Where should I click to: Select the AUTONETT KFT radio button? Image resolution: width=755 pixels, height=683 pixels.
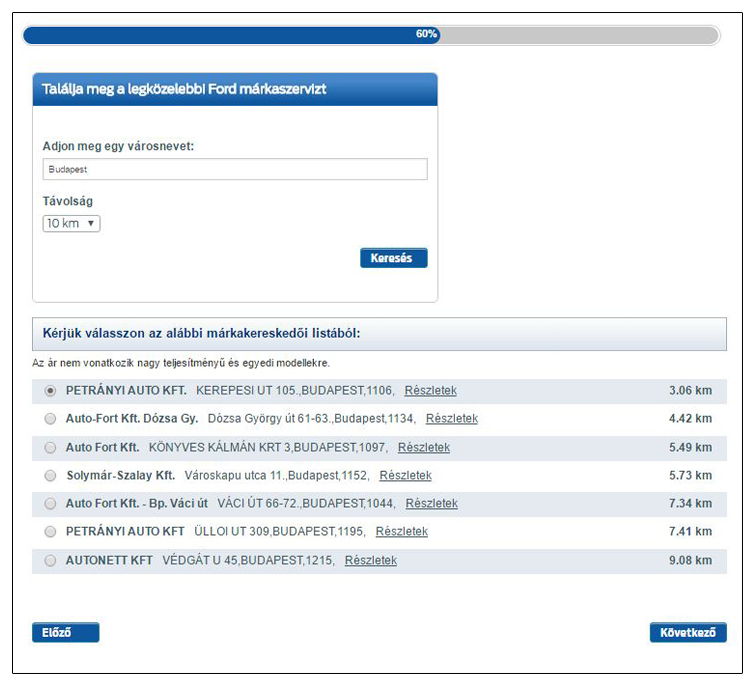50,560
